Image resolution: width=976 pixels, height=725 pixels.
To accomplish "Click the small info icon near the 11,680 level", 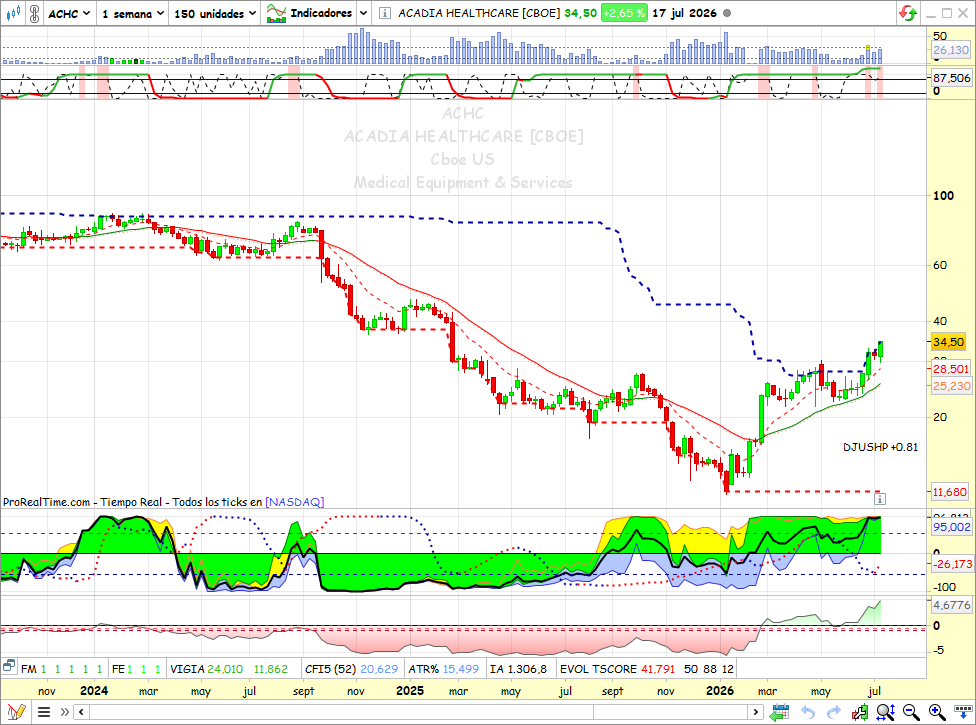I will click(880, 498).
